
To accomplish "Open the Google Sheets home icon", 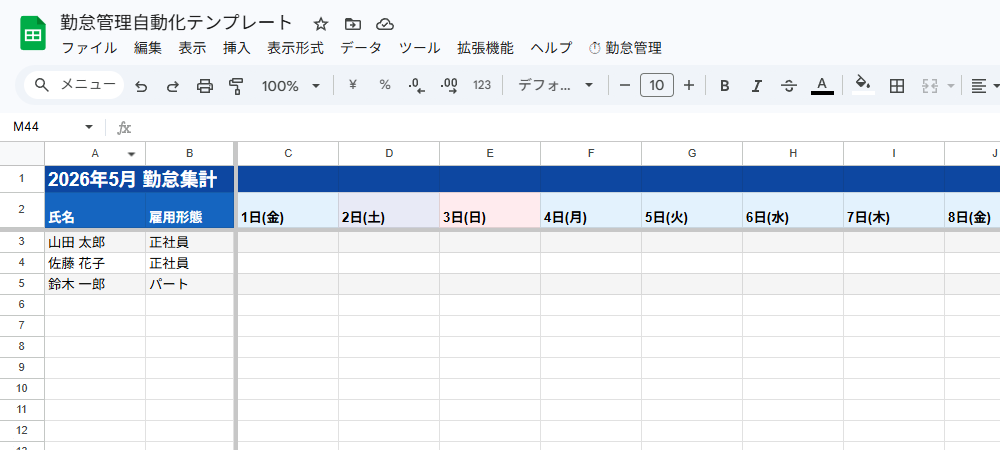I will [31, 34].
